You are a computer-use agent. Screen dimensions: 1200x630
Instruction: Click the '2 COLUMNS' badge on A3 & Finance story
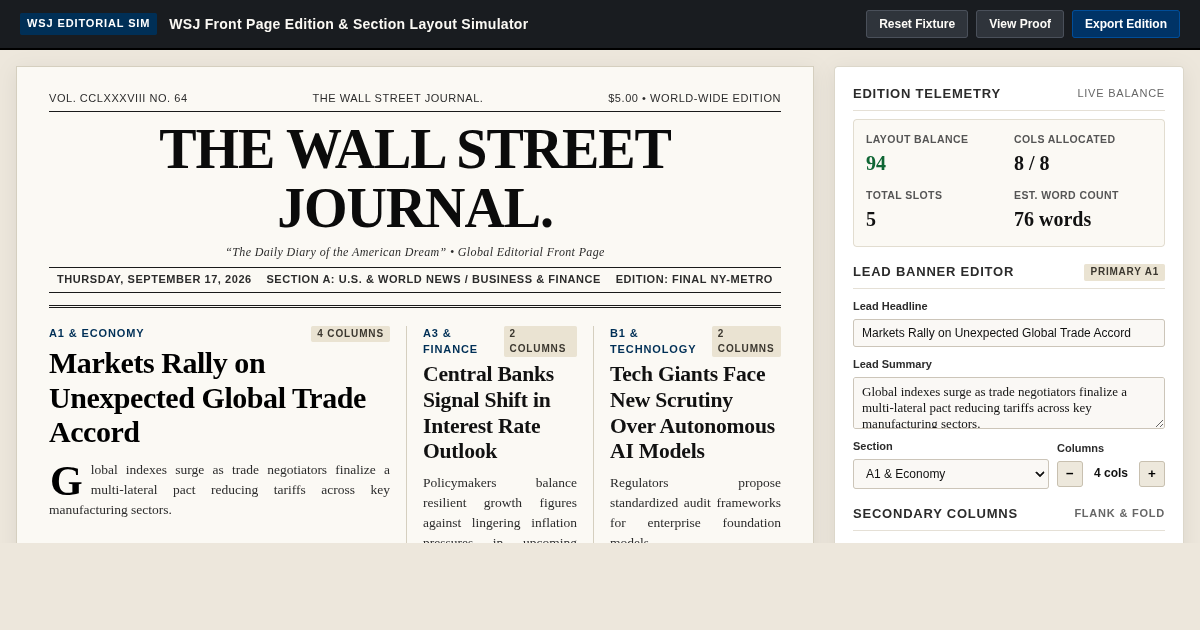(x=540, y=341)
